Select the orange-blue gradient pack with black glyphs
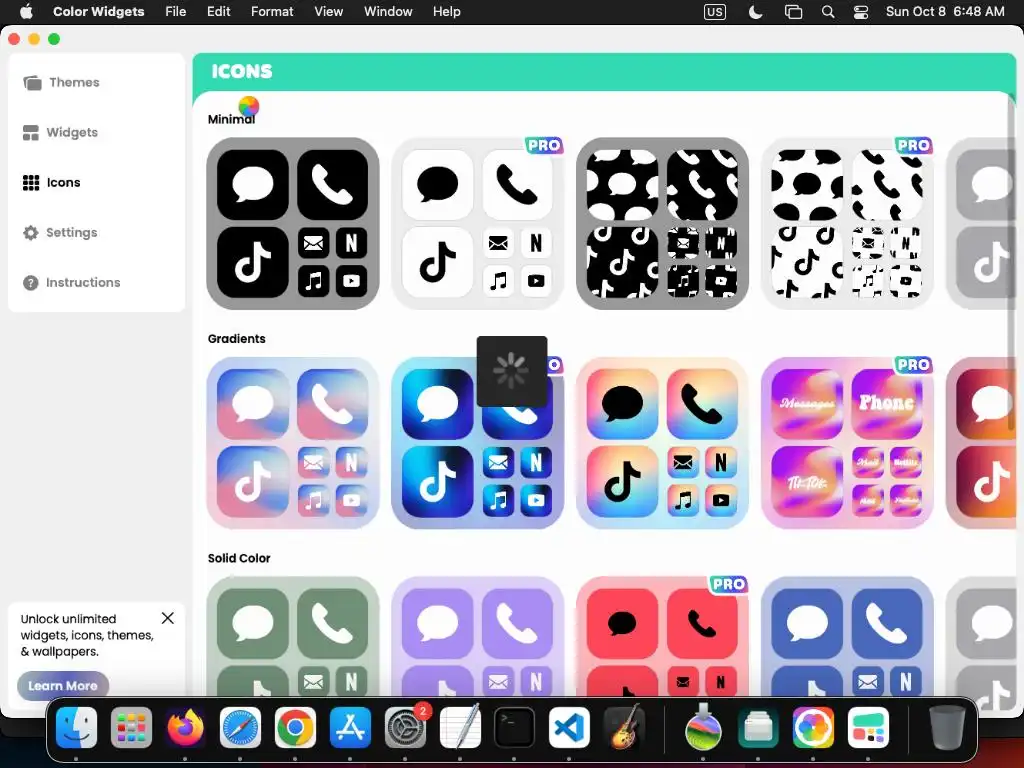This screenshot has width=1024, height=768. [x=662, y=443]
